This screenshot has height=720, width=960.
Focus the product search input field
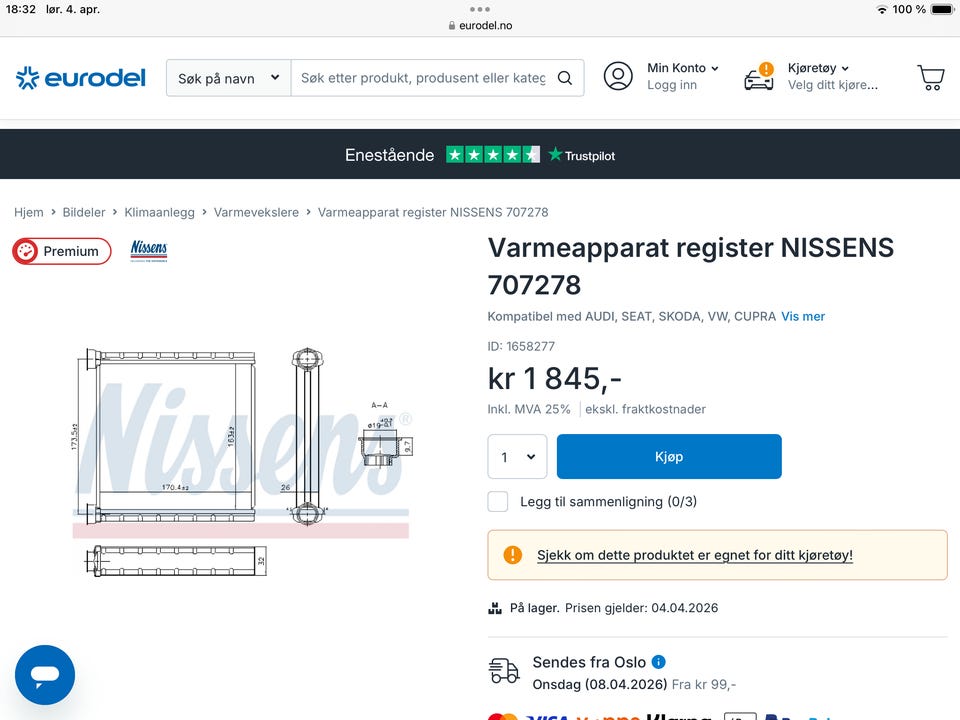pyautogui.click(x=424, y=78)
